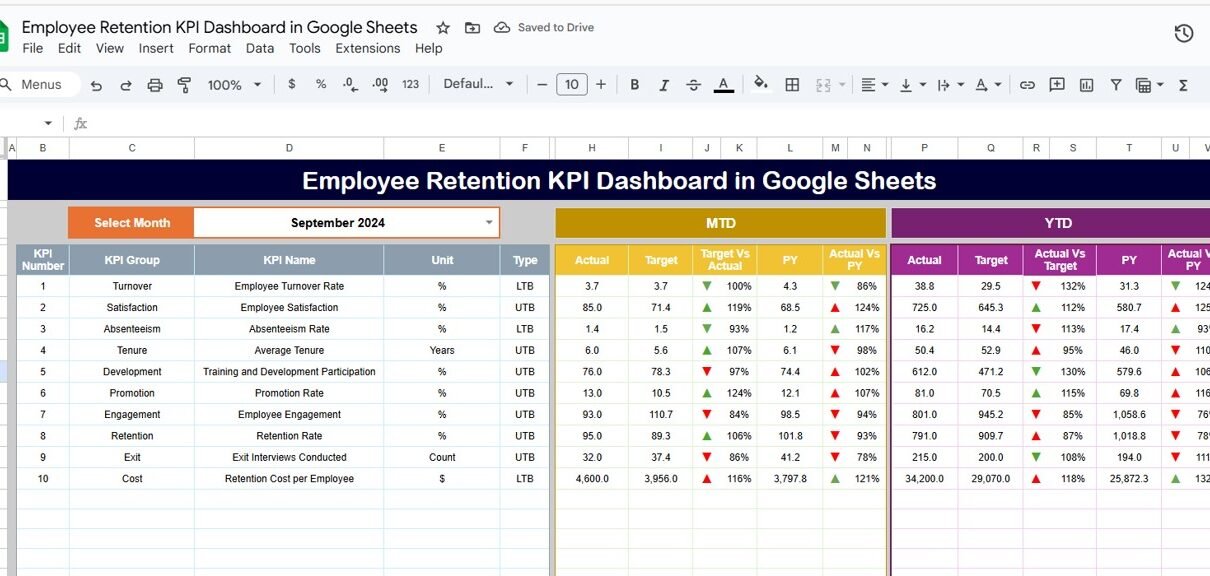This screenshot has height=576, width=1210.
Task: Click the increase font size plus button
Action: [x=601, y=85]
